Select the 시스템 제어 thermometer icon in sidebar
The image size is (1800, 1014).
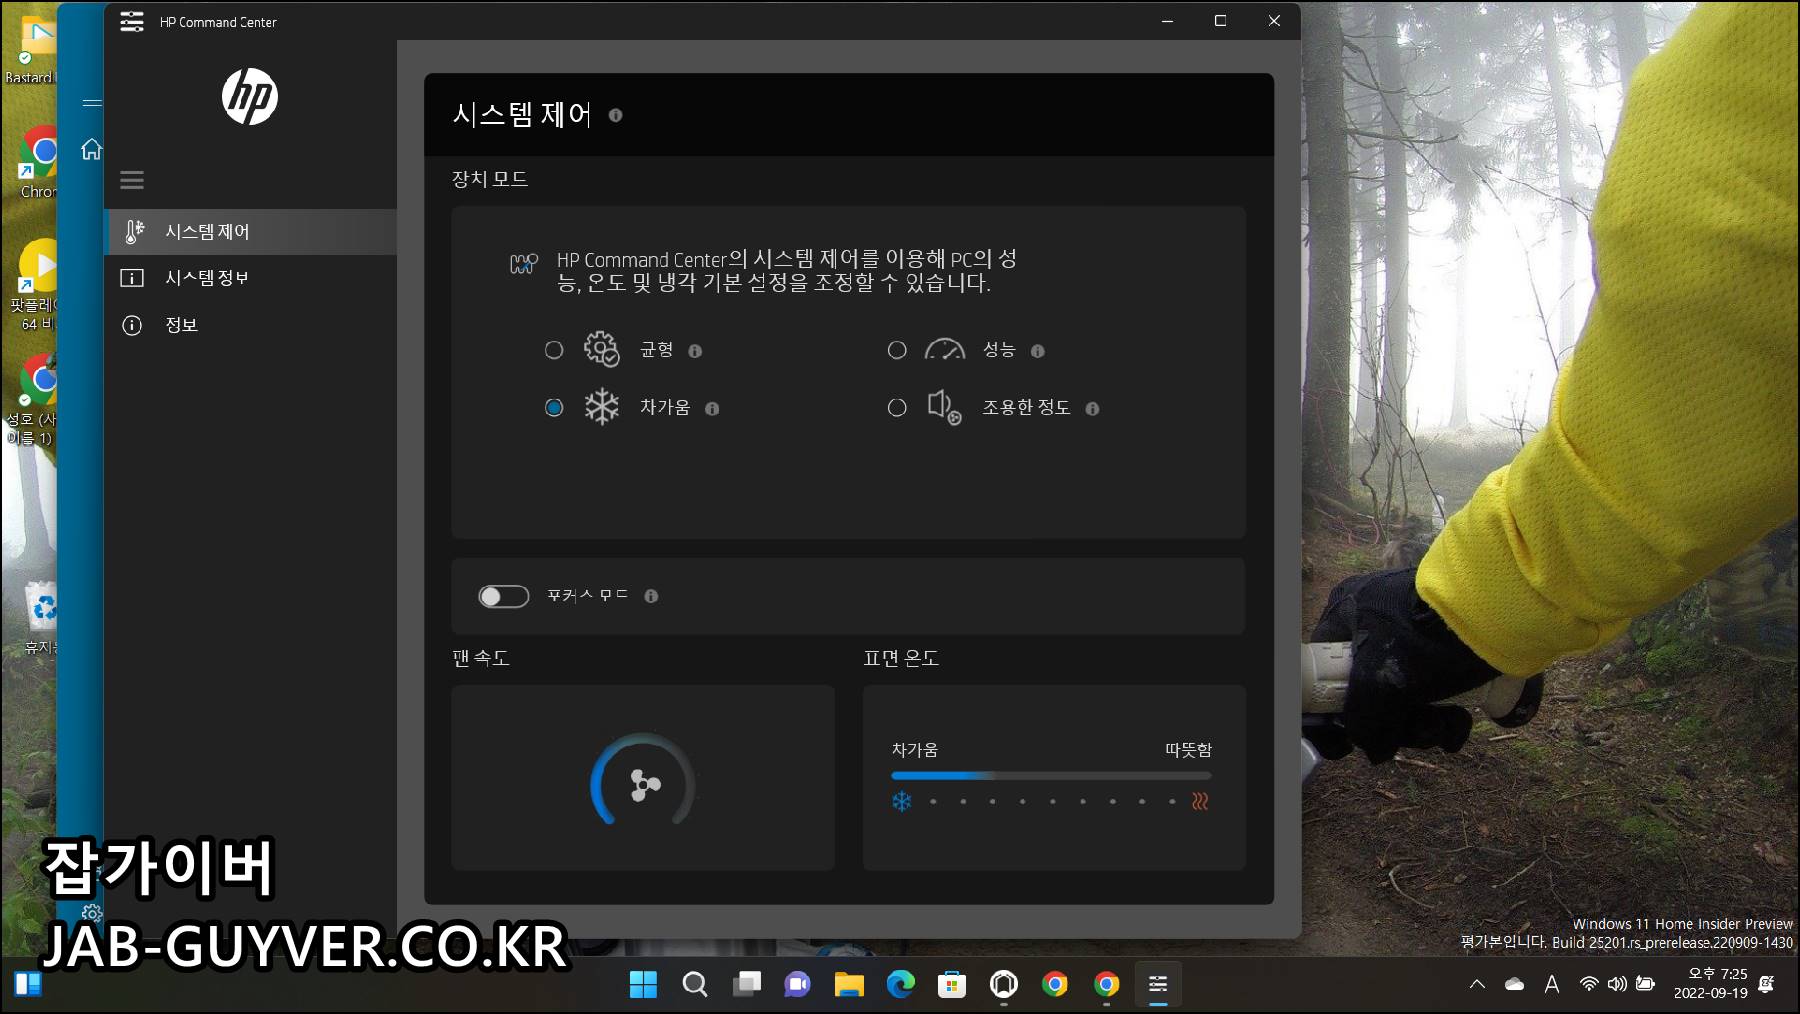tap(132, 231)
